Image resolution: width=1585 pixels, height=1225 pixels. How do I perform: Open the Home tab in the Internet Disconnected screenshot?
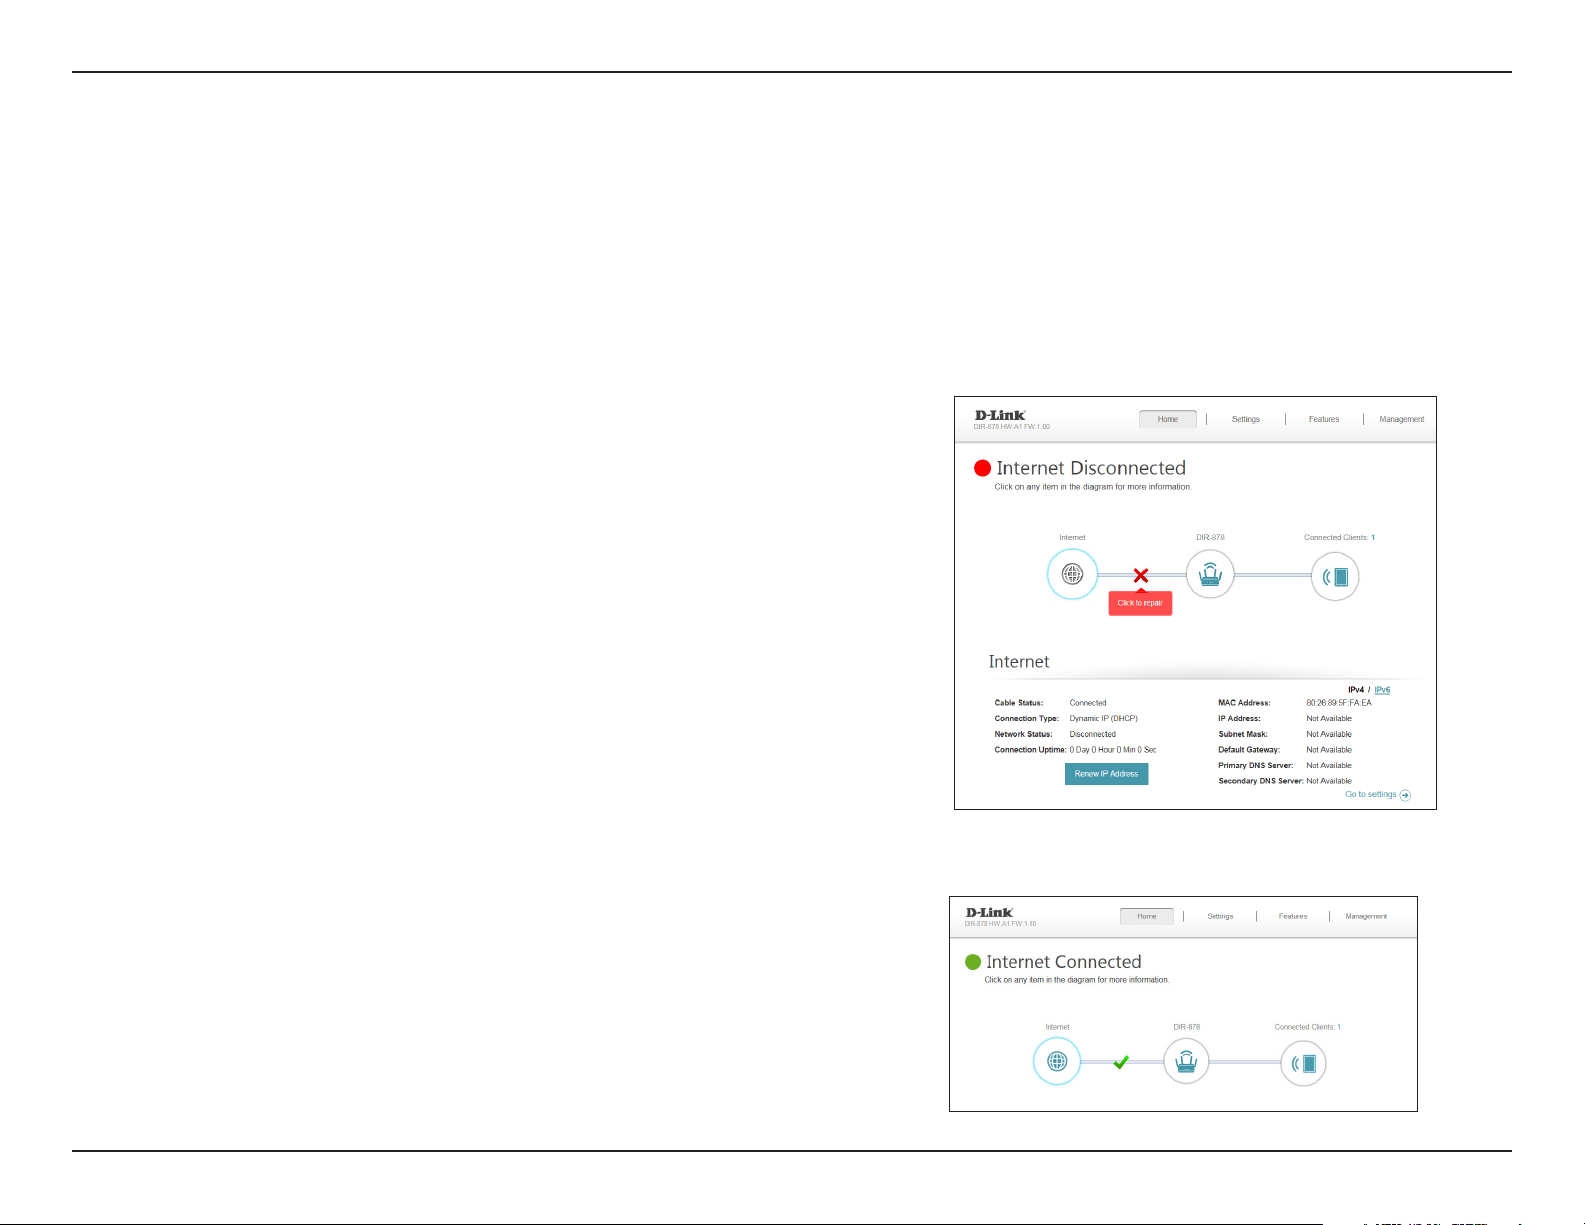point(1168,419)
